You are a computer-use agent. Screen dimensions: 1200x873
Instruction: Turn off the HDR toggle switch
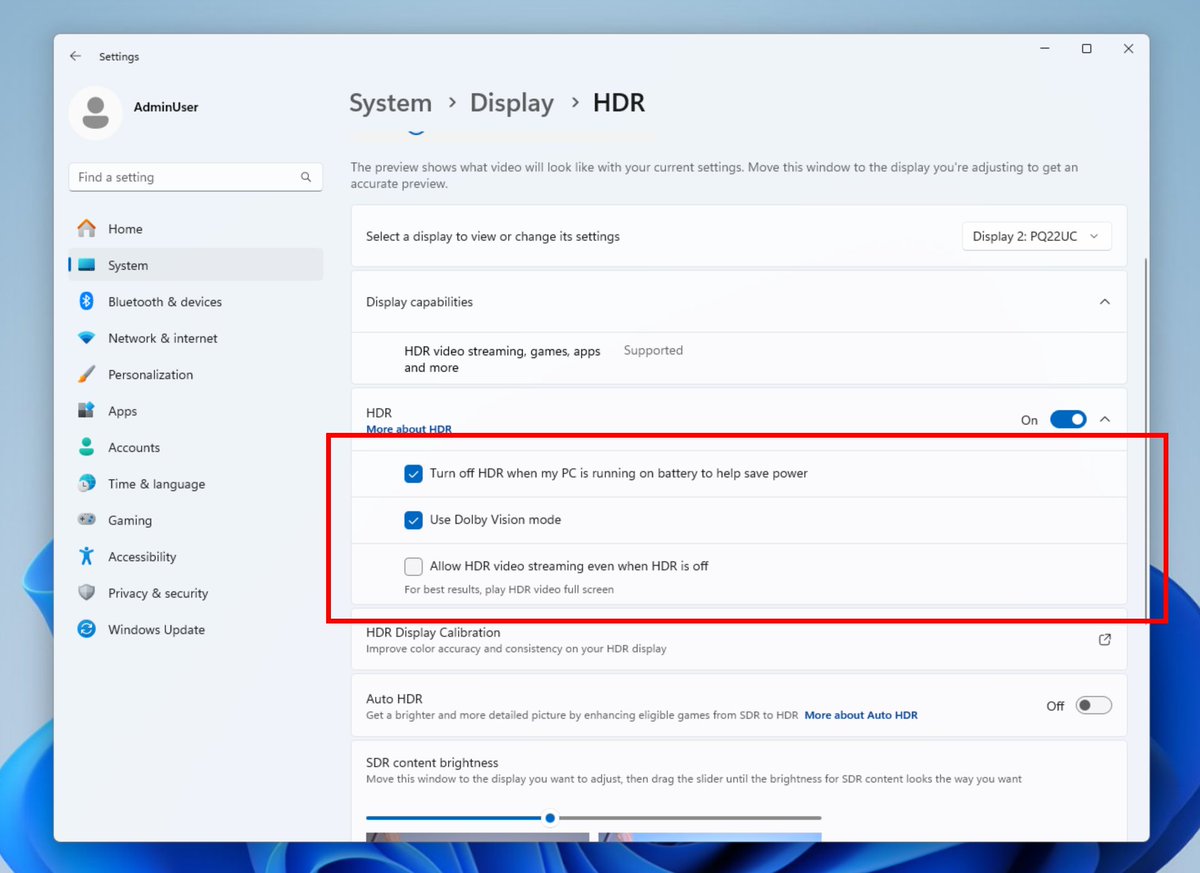click(1068, 419)
